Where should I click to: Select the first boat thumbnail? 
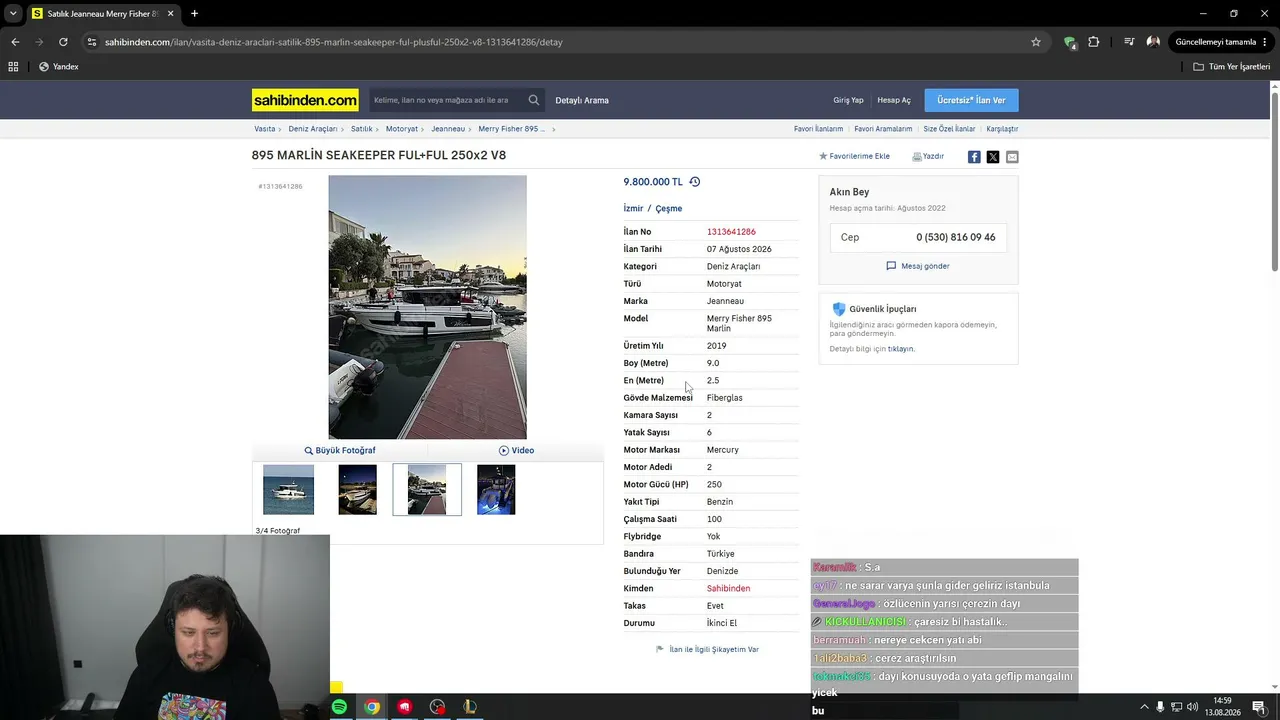288,490
